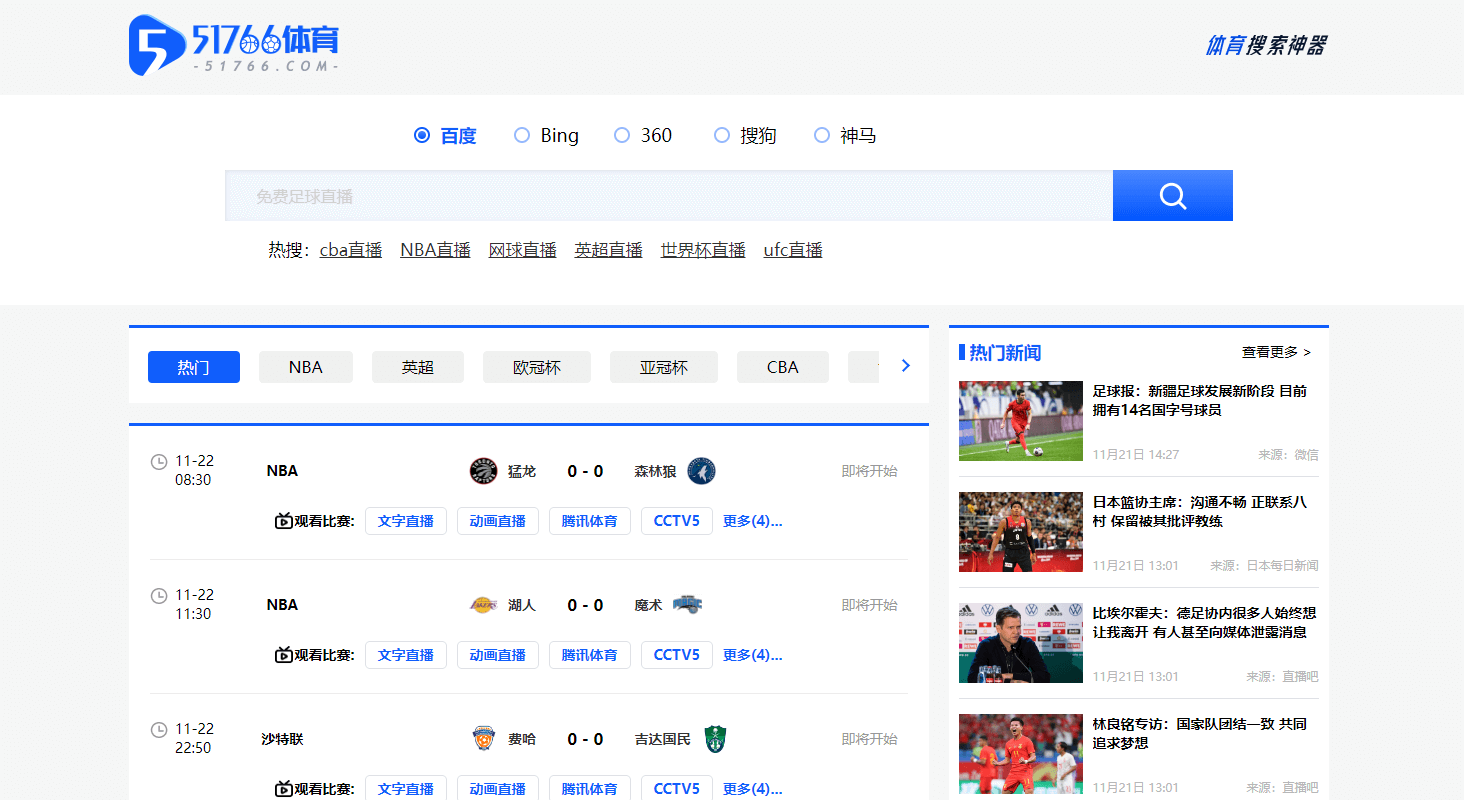Open the 新疆足球 news article thumbnail
The width and height of the screenshot is (1464, 800).
pyautogui.click(x=1020, y=421)
